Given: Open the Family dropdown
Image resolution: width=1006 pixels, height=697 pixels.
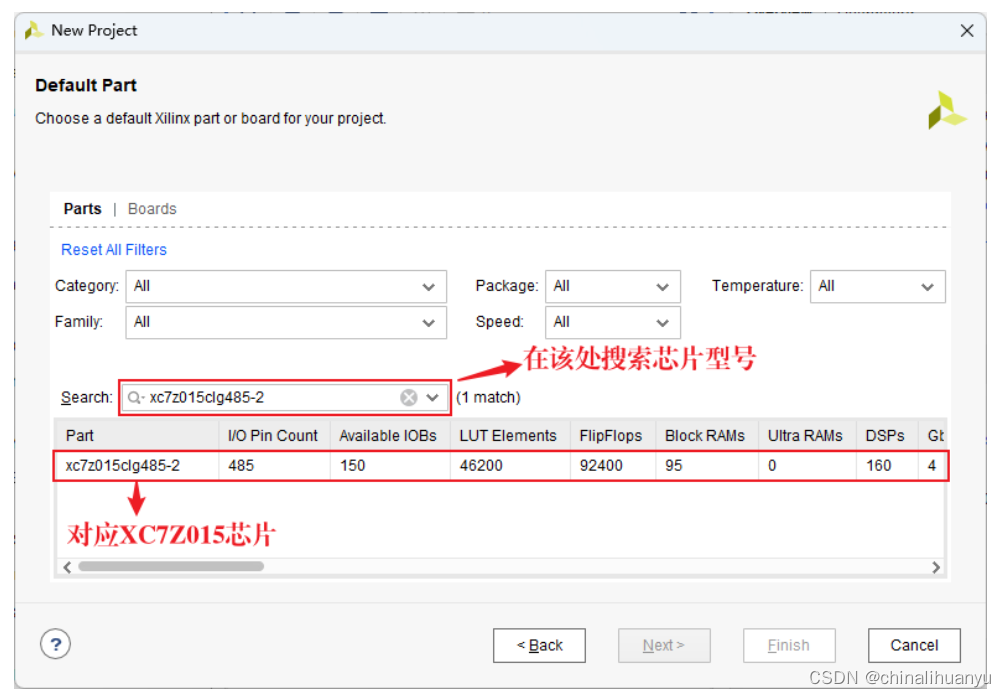Looking at the screenshot, I should (x=286, y=322).
